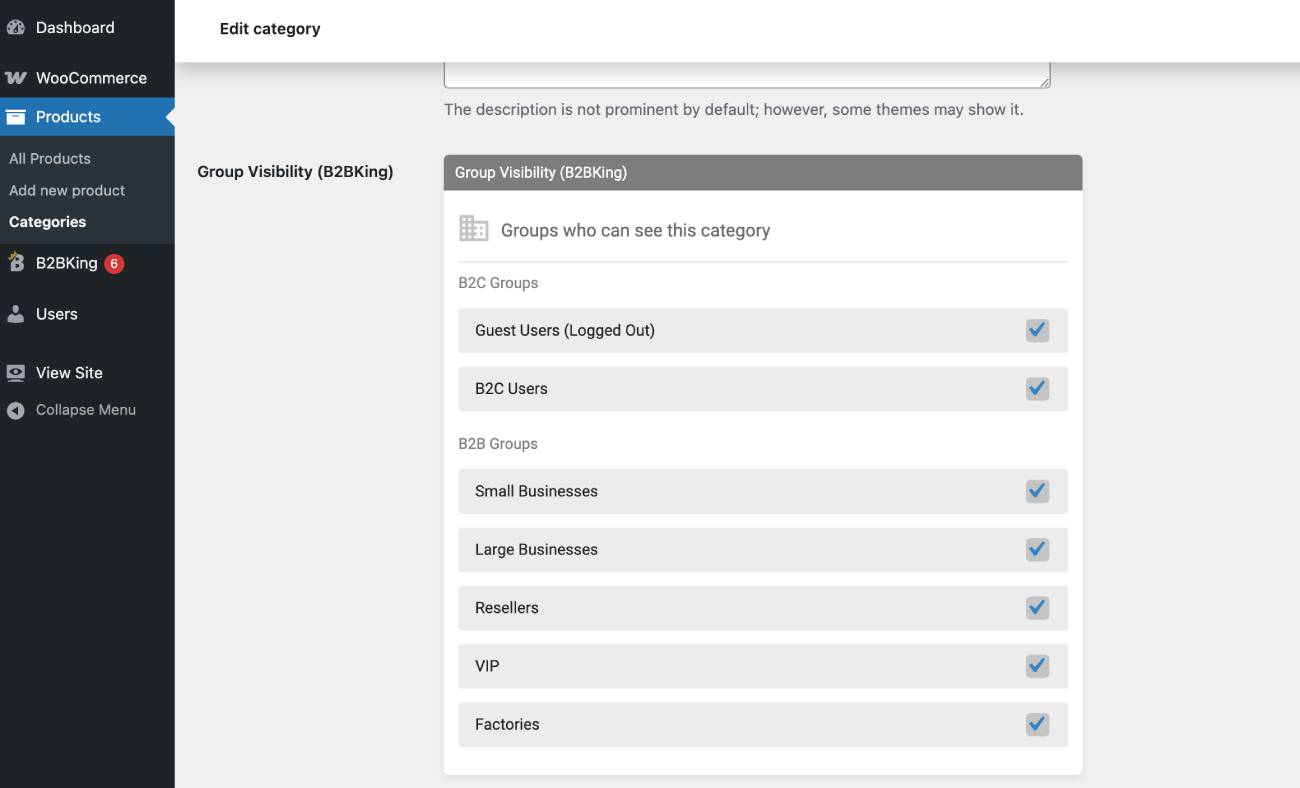Click the B2C Groups section heading
The image size is (1300, 788).
(498, 283)
